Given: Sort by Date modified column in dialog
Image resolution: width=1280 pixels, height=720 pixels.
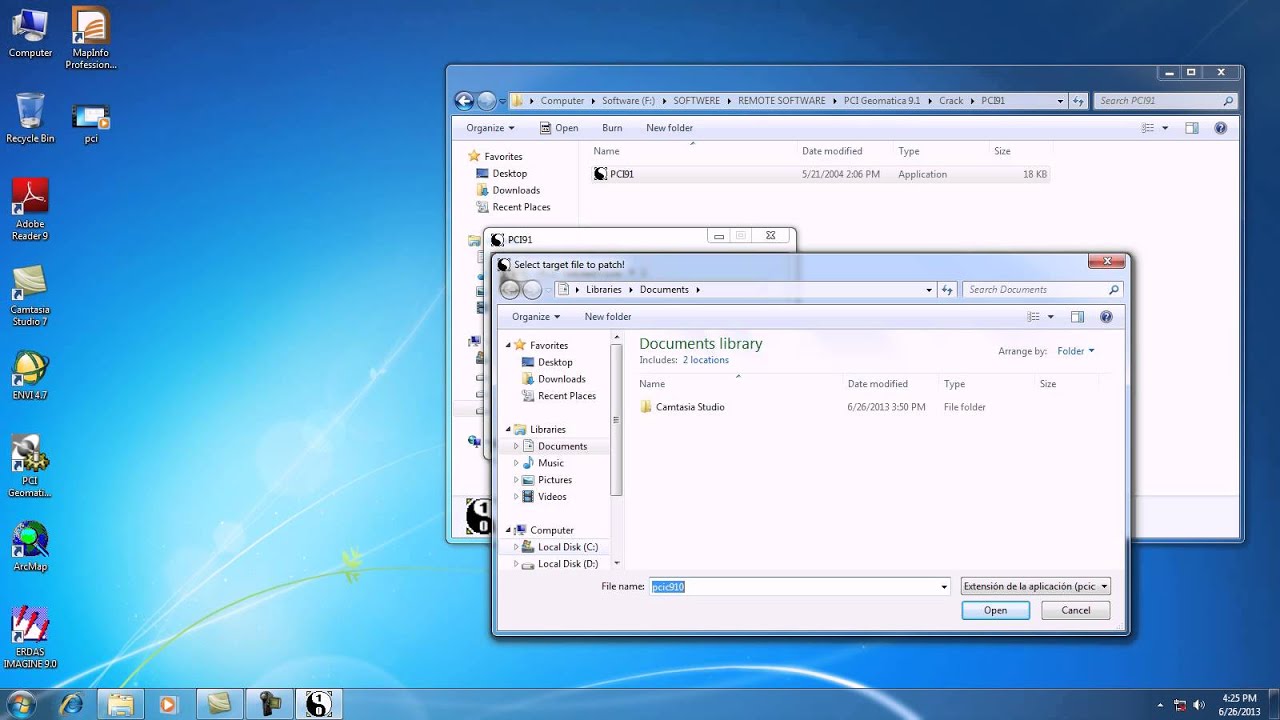Looking at the screenshot, I should click(878, 384).
